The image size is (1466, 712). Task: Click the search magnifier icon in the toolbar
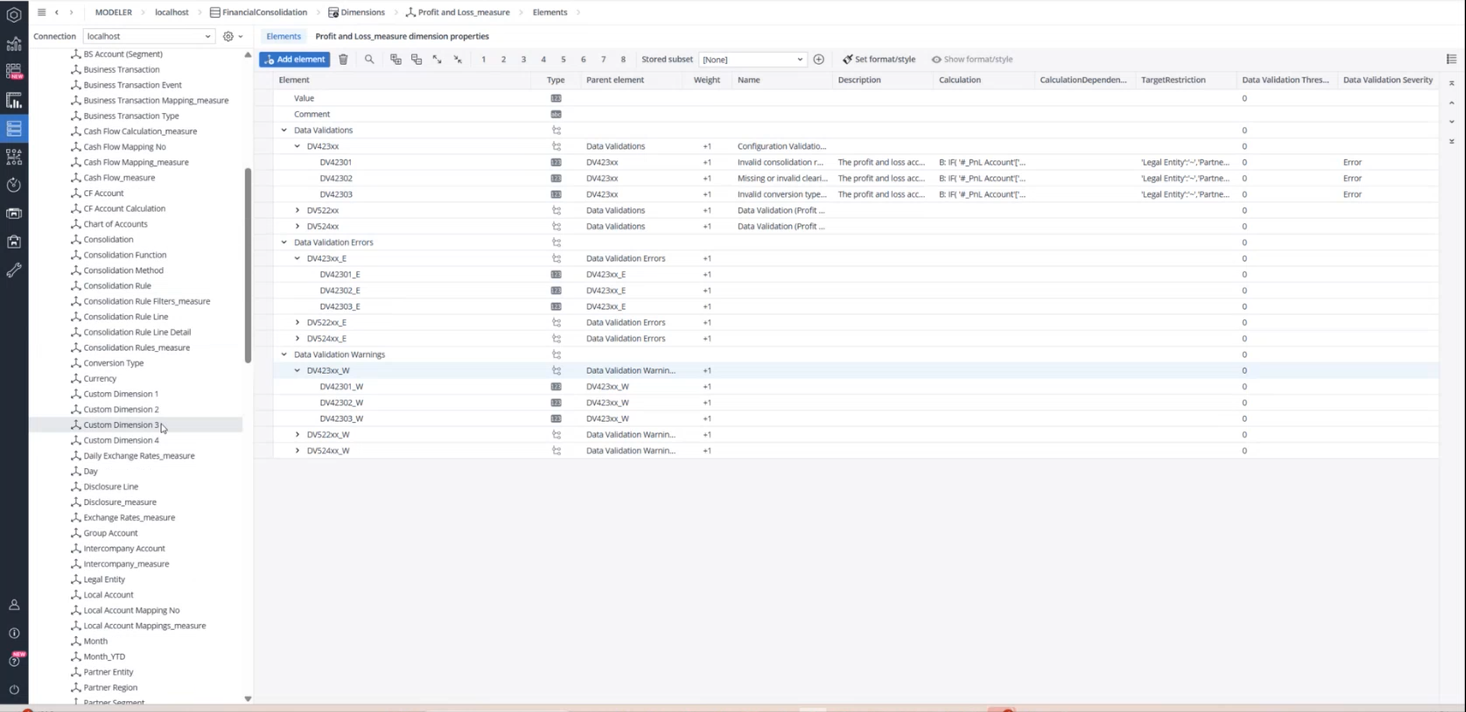369,60
